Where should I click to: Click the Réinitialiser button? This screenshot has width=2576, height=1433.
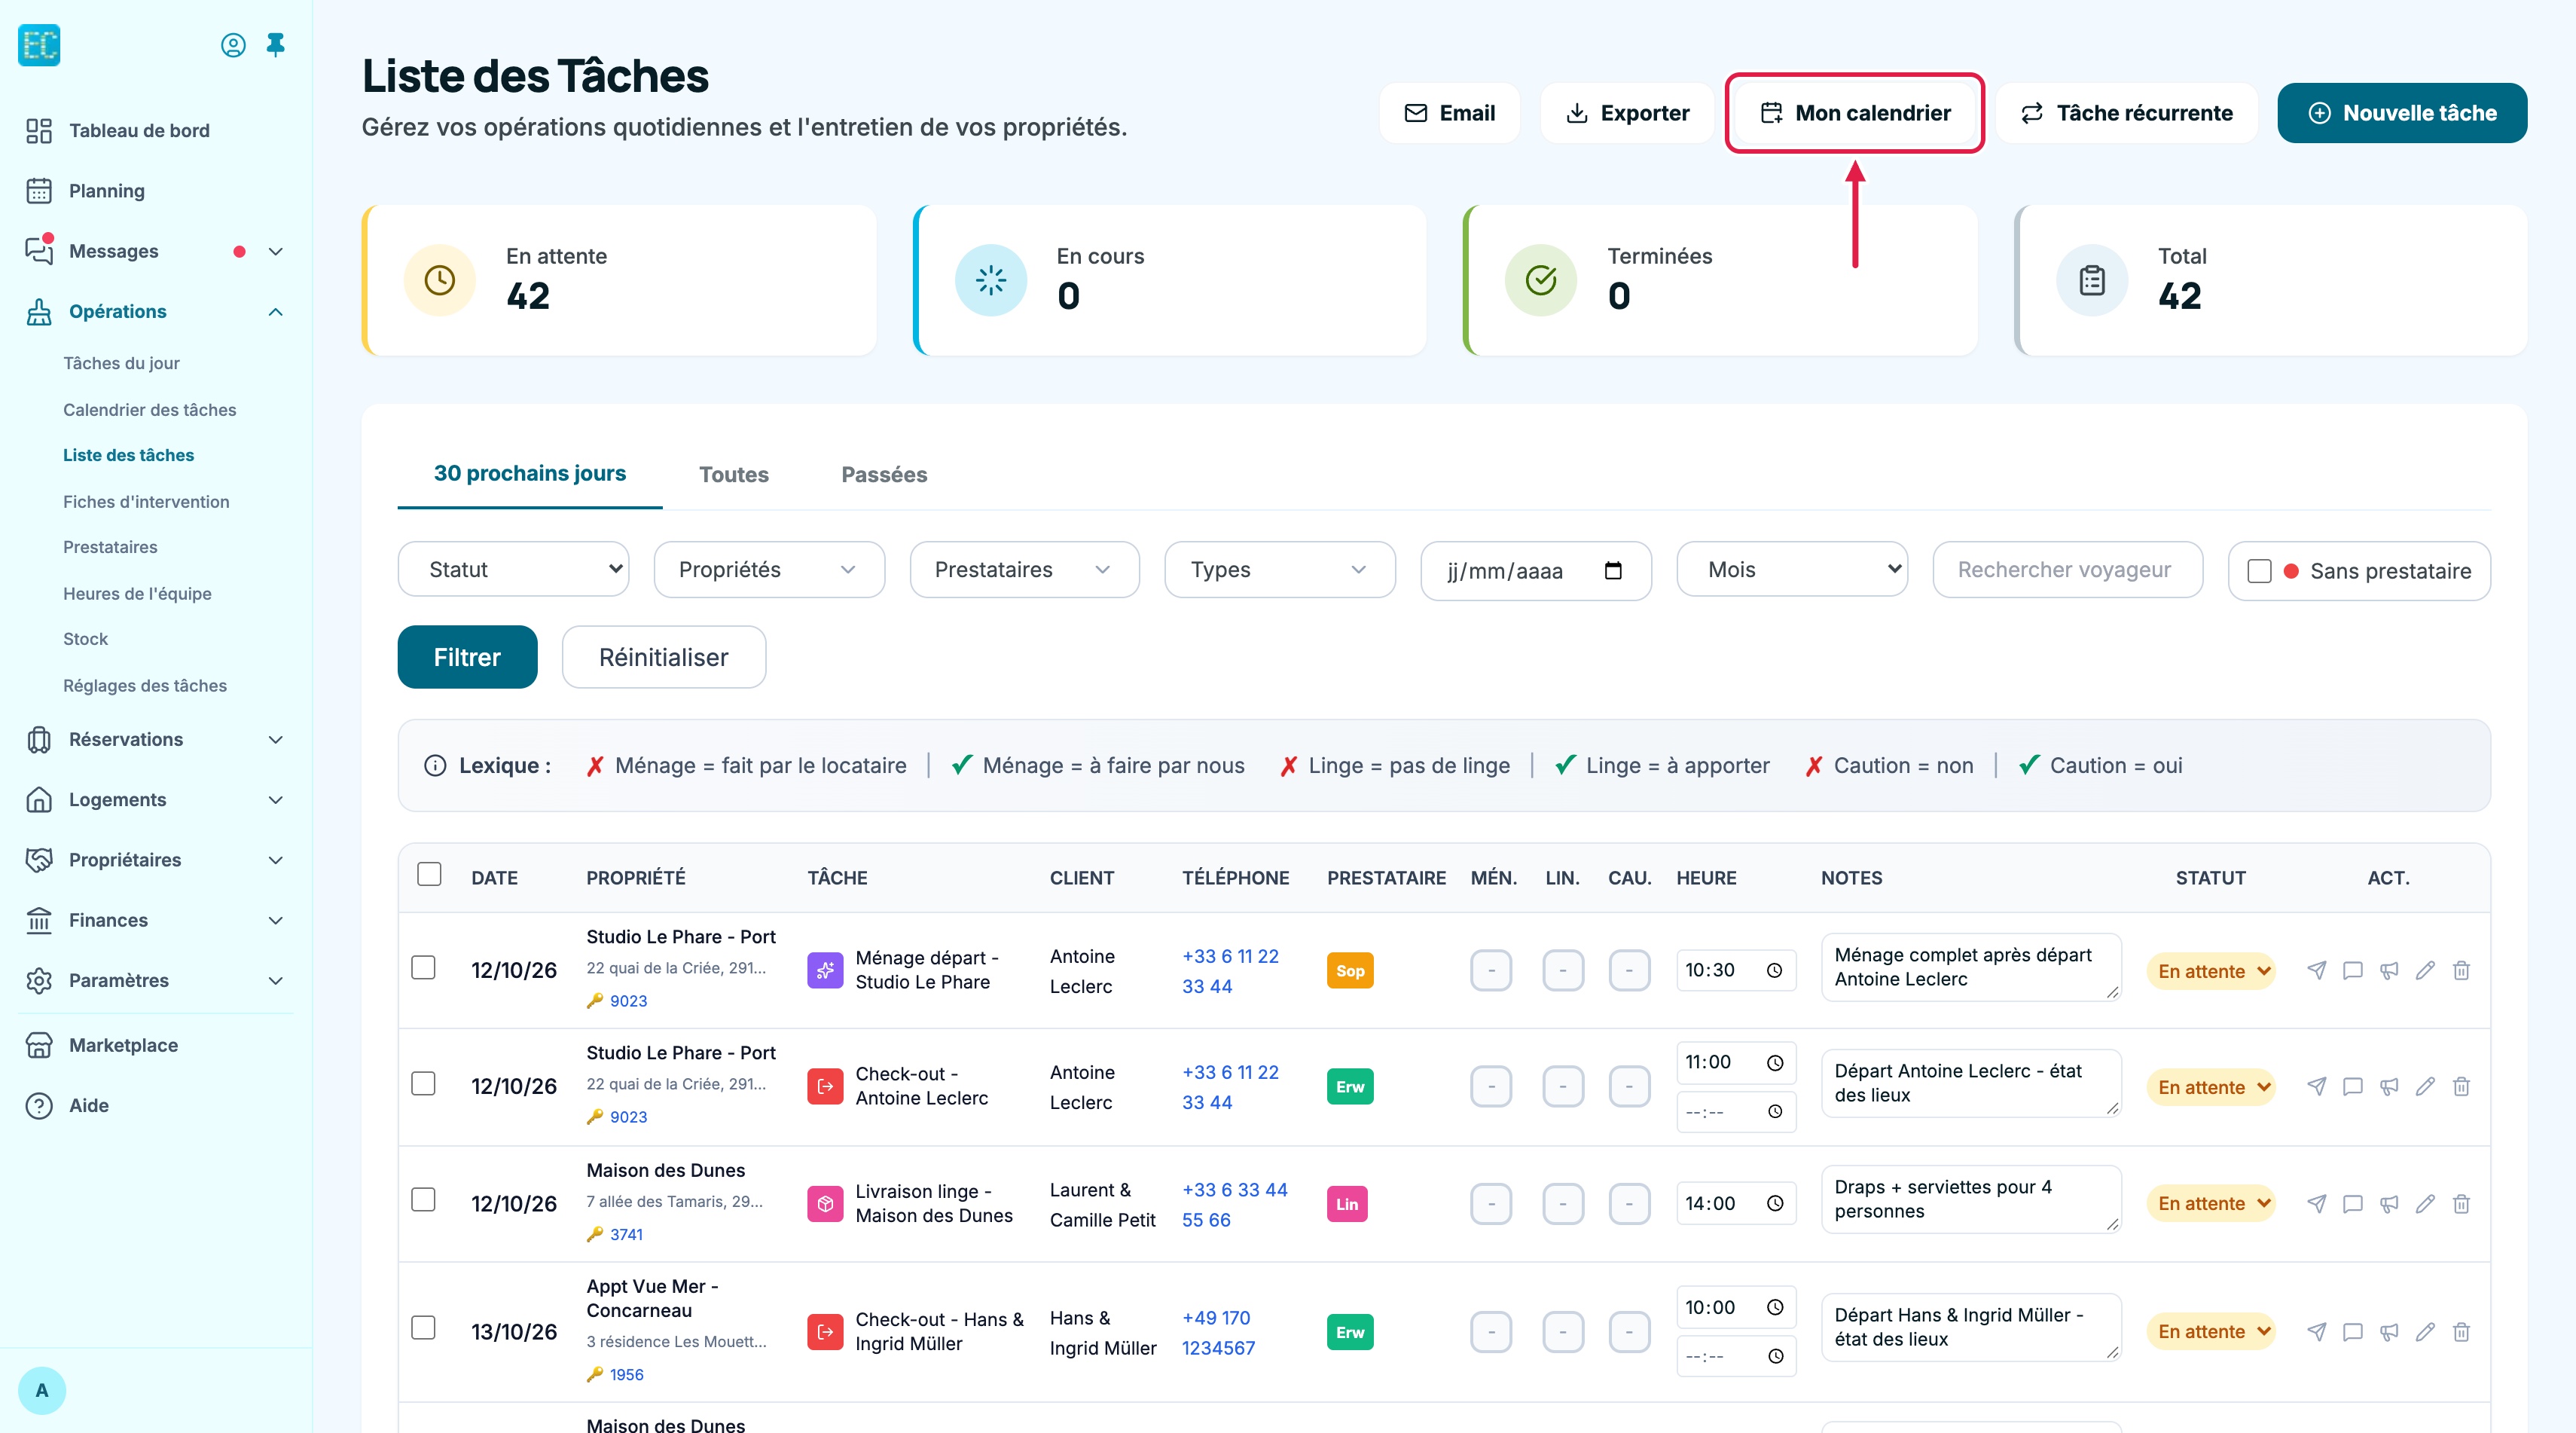664,657
